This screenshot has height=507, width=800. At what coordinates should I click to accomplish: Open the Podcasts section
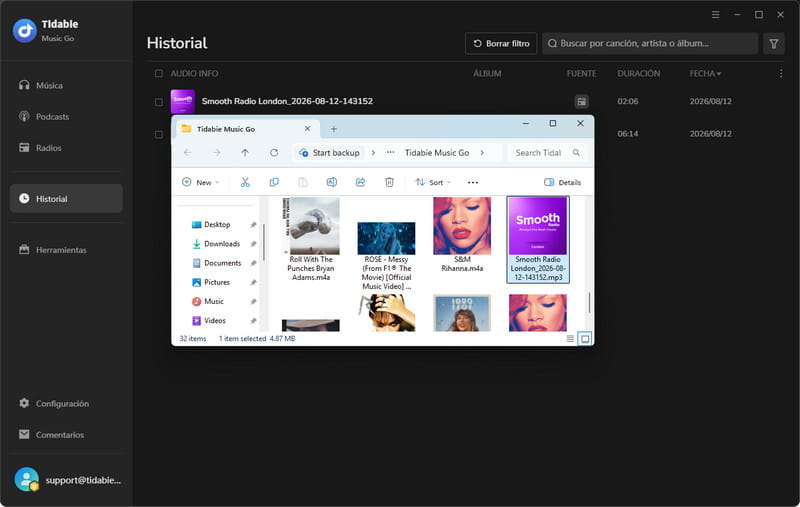point(44,116)
